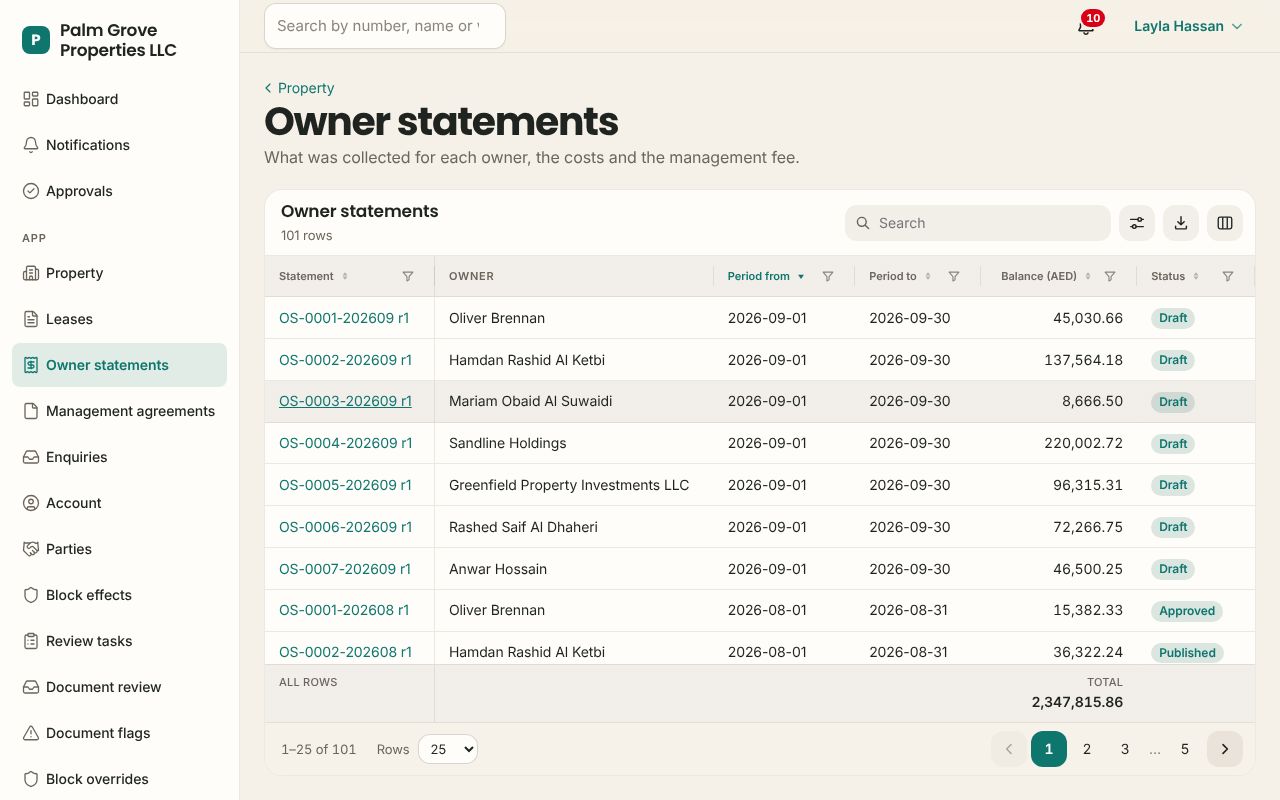Open Review tasks in the sidebar

point(120,641)
